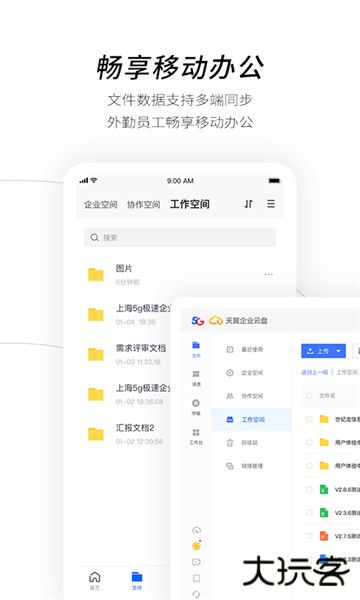The height and width of the screenshot is (600, 360).
Task: Open the V2.7.5 file name in desktop list
Action: tap(347, 536)
